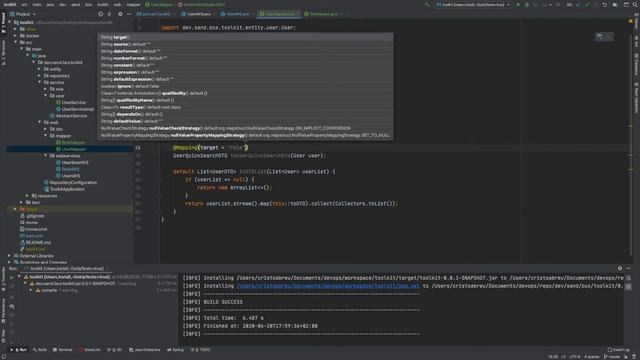Screen dimensions: 640x360
Task: Choose 'dateFormat' from the completion popup
Action: [x=245, y=51]
